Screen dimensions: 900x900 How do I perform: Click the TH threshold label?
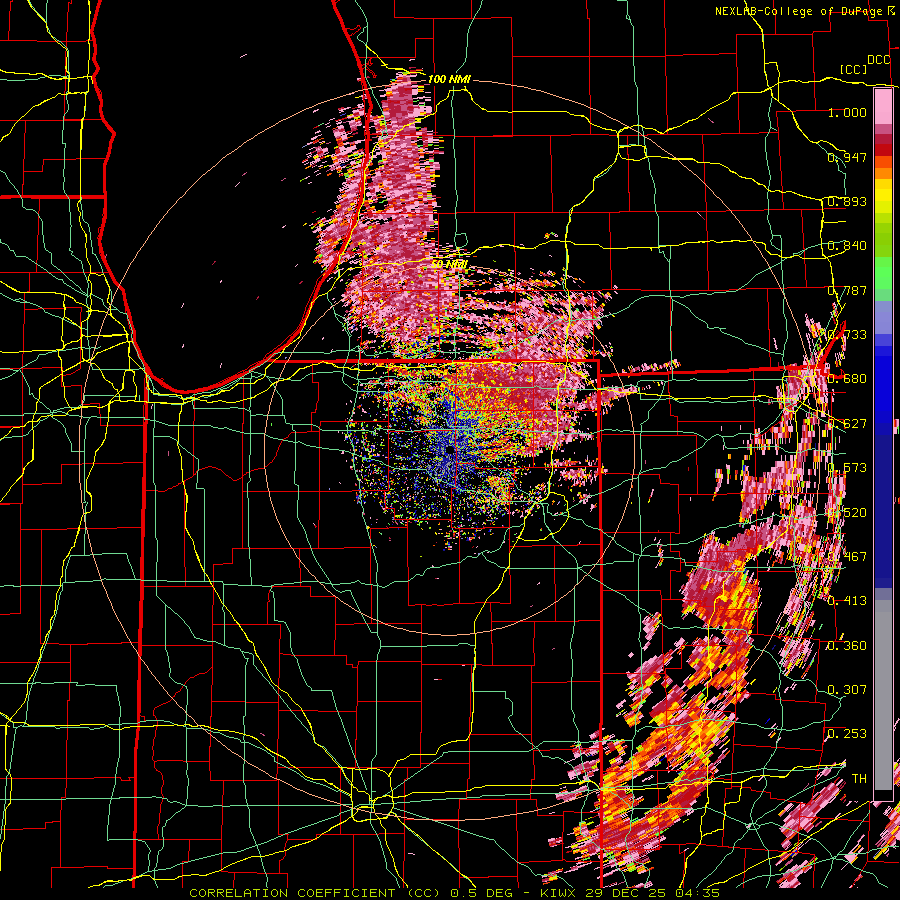pyautogui.click(x=859, y=778)
